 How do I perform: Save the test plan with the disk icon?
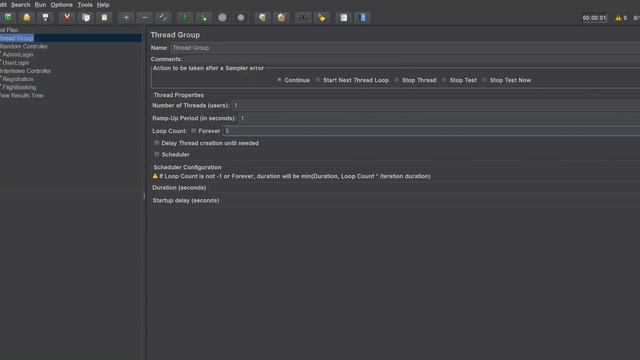click(45, 18)
